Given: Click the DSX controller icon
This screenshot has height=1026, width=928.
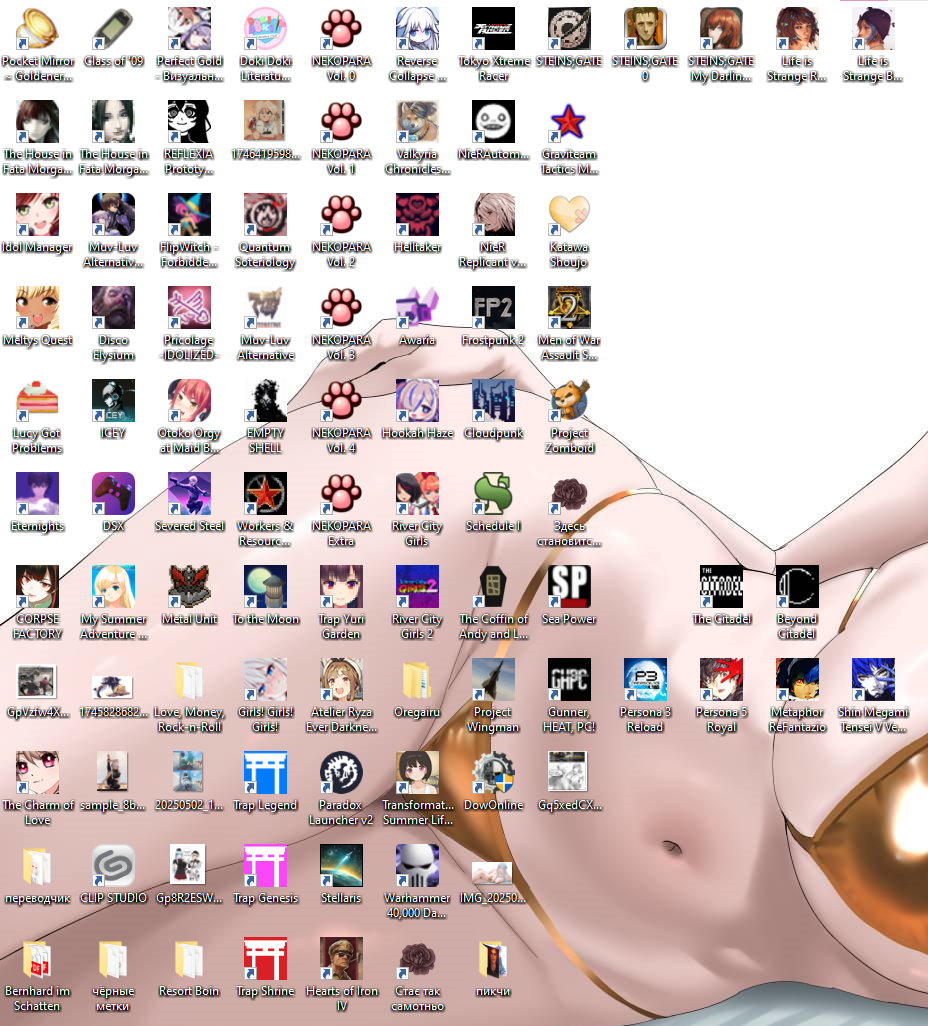Looking at the screenshot, I should [113, 494].
